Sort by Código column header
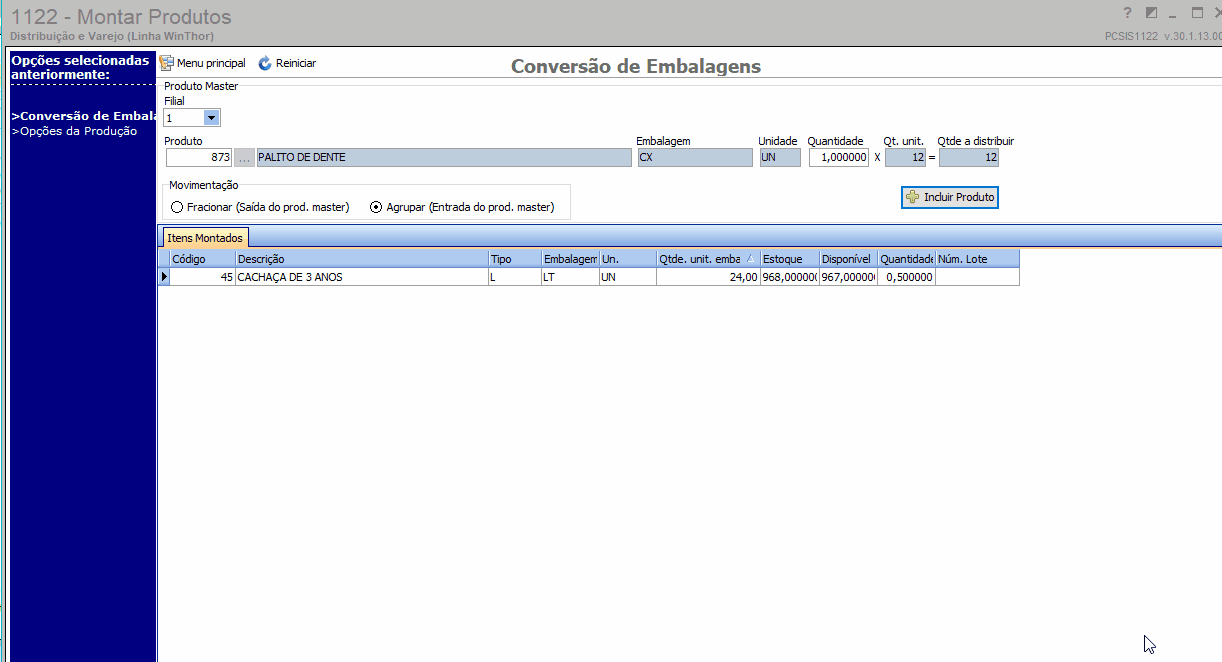 click(x=202, y=259)
